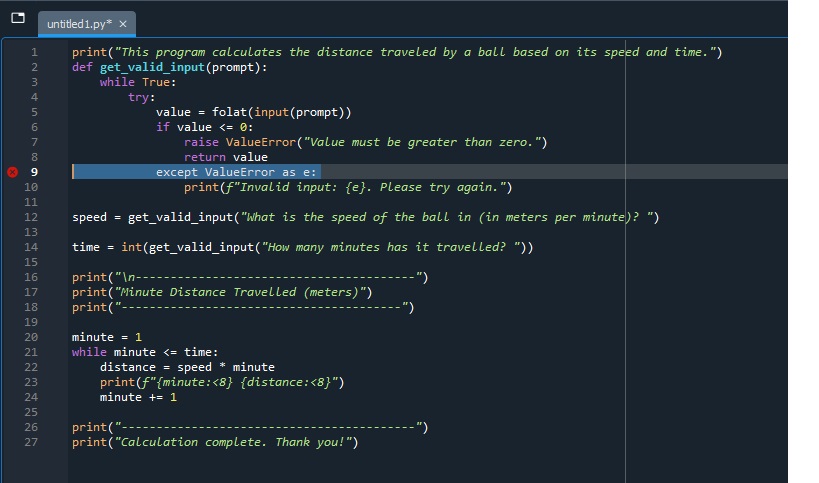The image size is (819, 483).
Task: Click line number 12 in the gutter
Action: [x=31, y=217]
